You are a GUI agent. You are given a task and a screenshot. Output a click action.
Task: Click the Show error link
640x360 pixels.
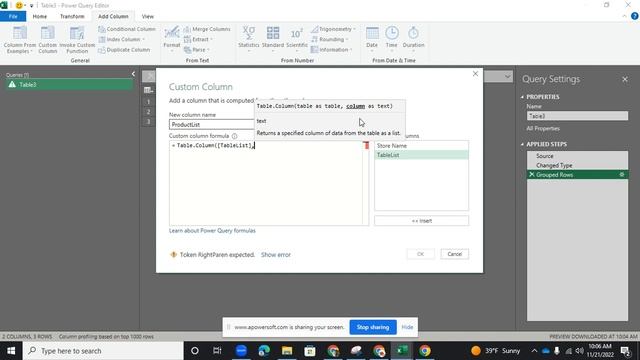(x=276, y=255)
